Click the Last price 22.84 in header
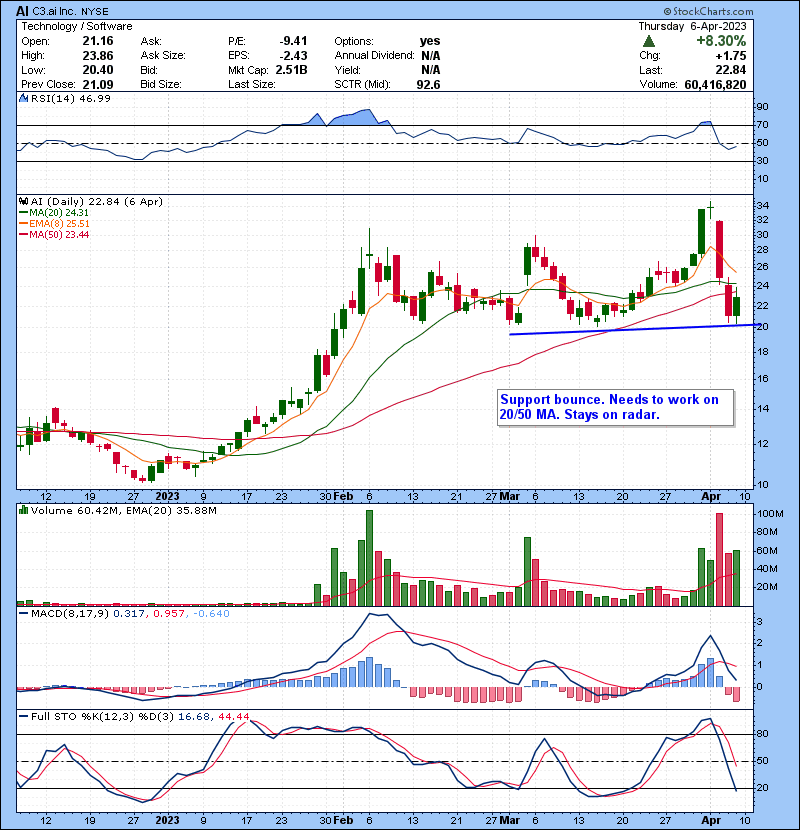Screen dimensions: 800x830 [731, 70]
